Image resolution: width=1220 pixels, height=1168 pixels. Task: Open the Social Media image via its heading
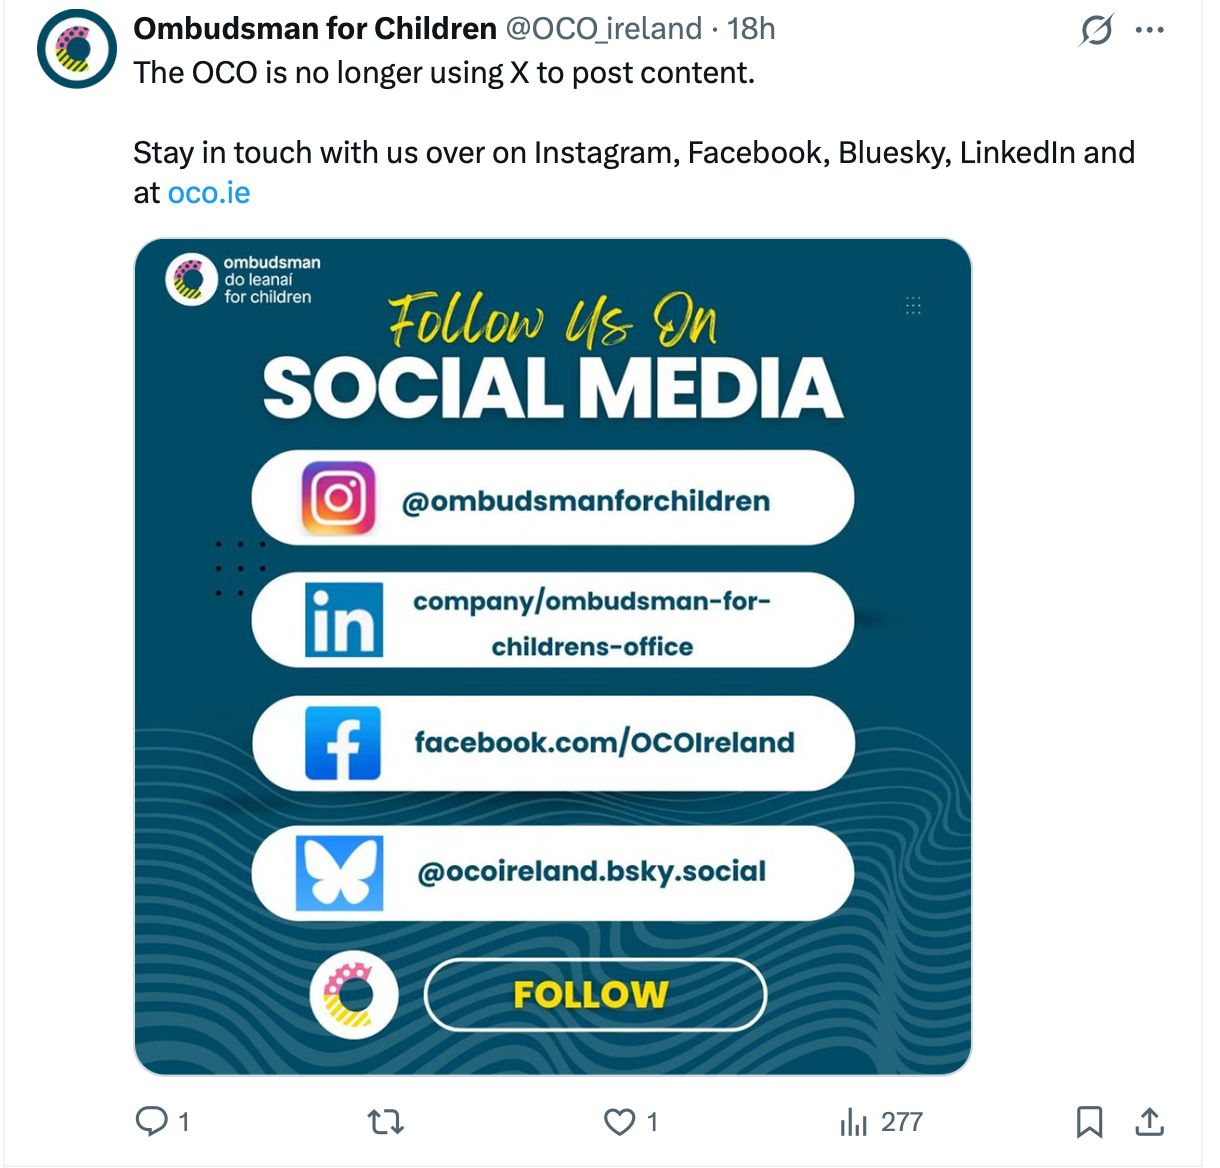point(553,388)
